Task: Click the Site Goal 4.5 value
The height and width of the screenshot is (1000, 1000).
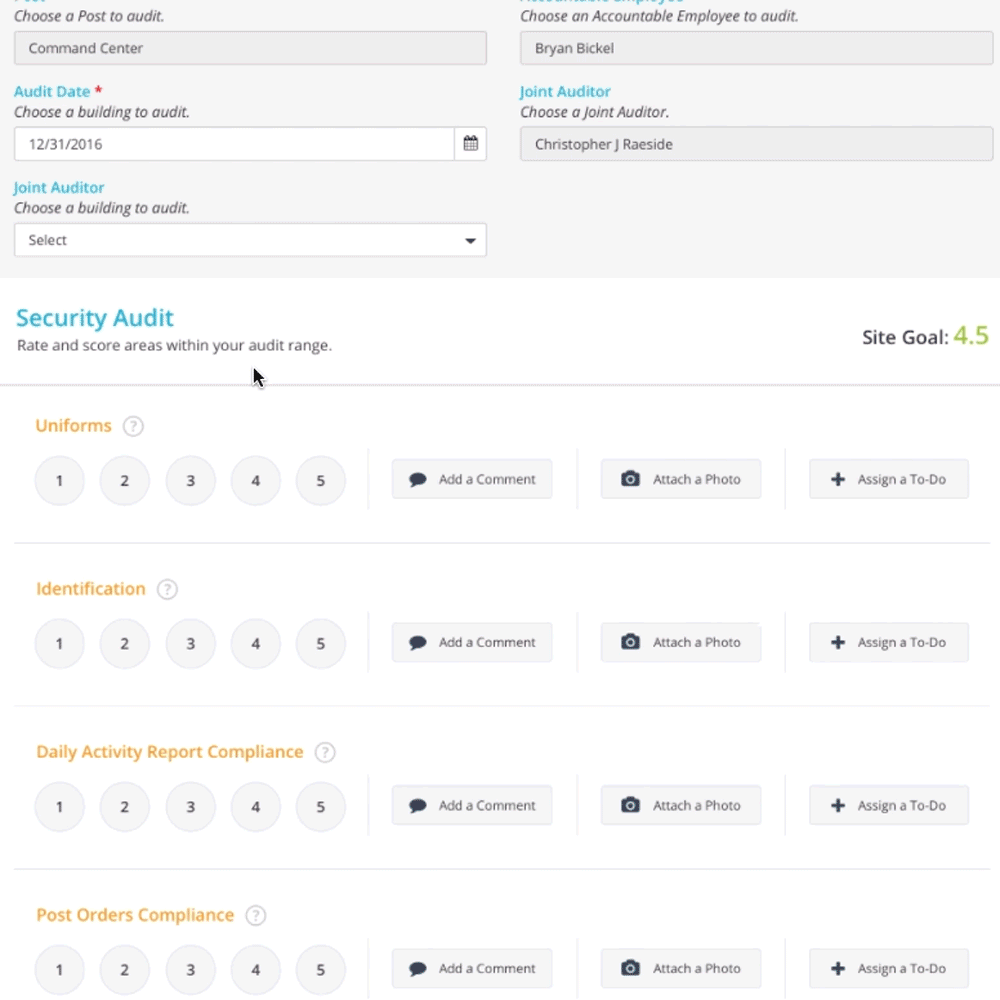Action: 971,335
